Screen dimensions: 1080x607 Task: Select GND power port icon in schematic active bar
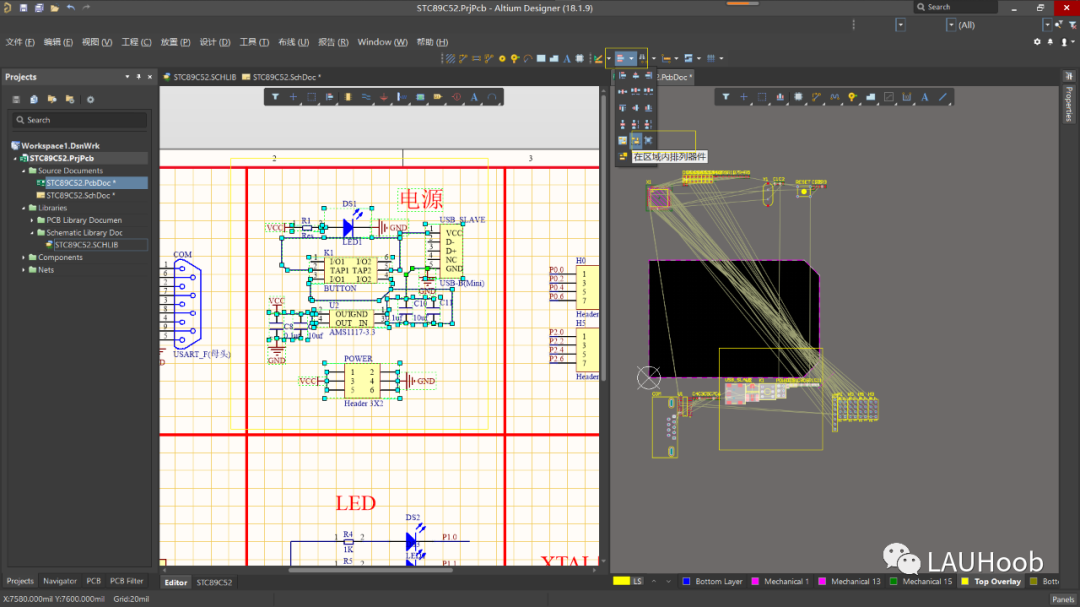click(x=384, y=97)
